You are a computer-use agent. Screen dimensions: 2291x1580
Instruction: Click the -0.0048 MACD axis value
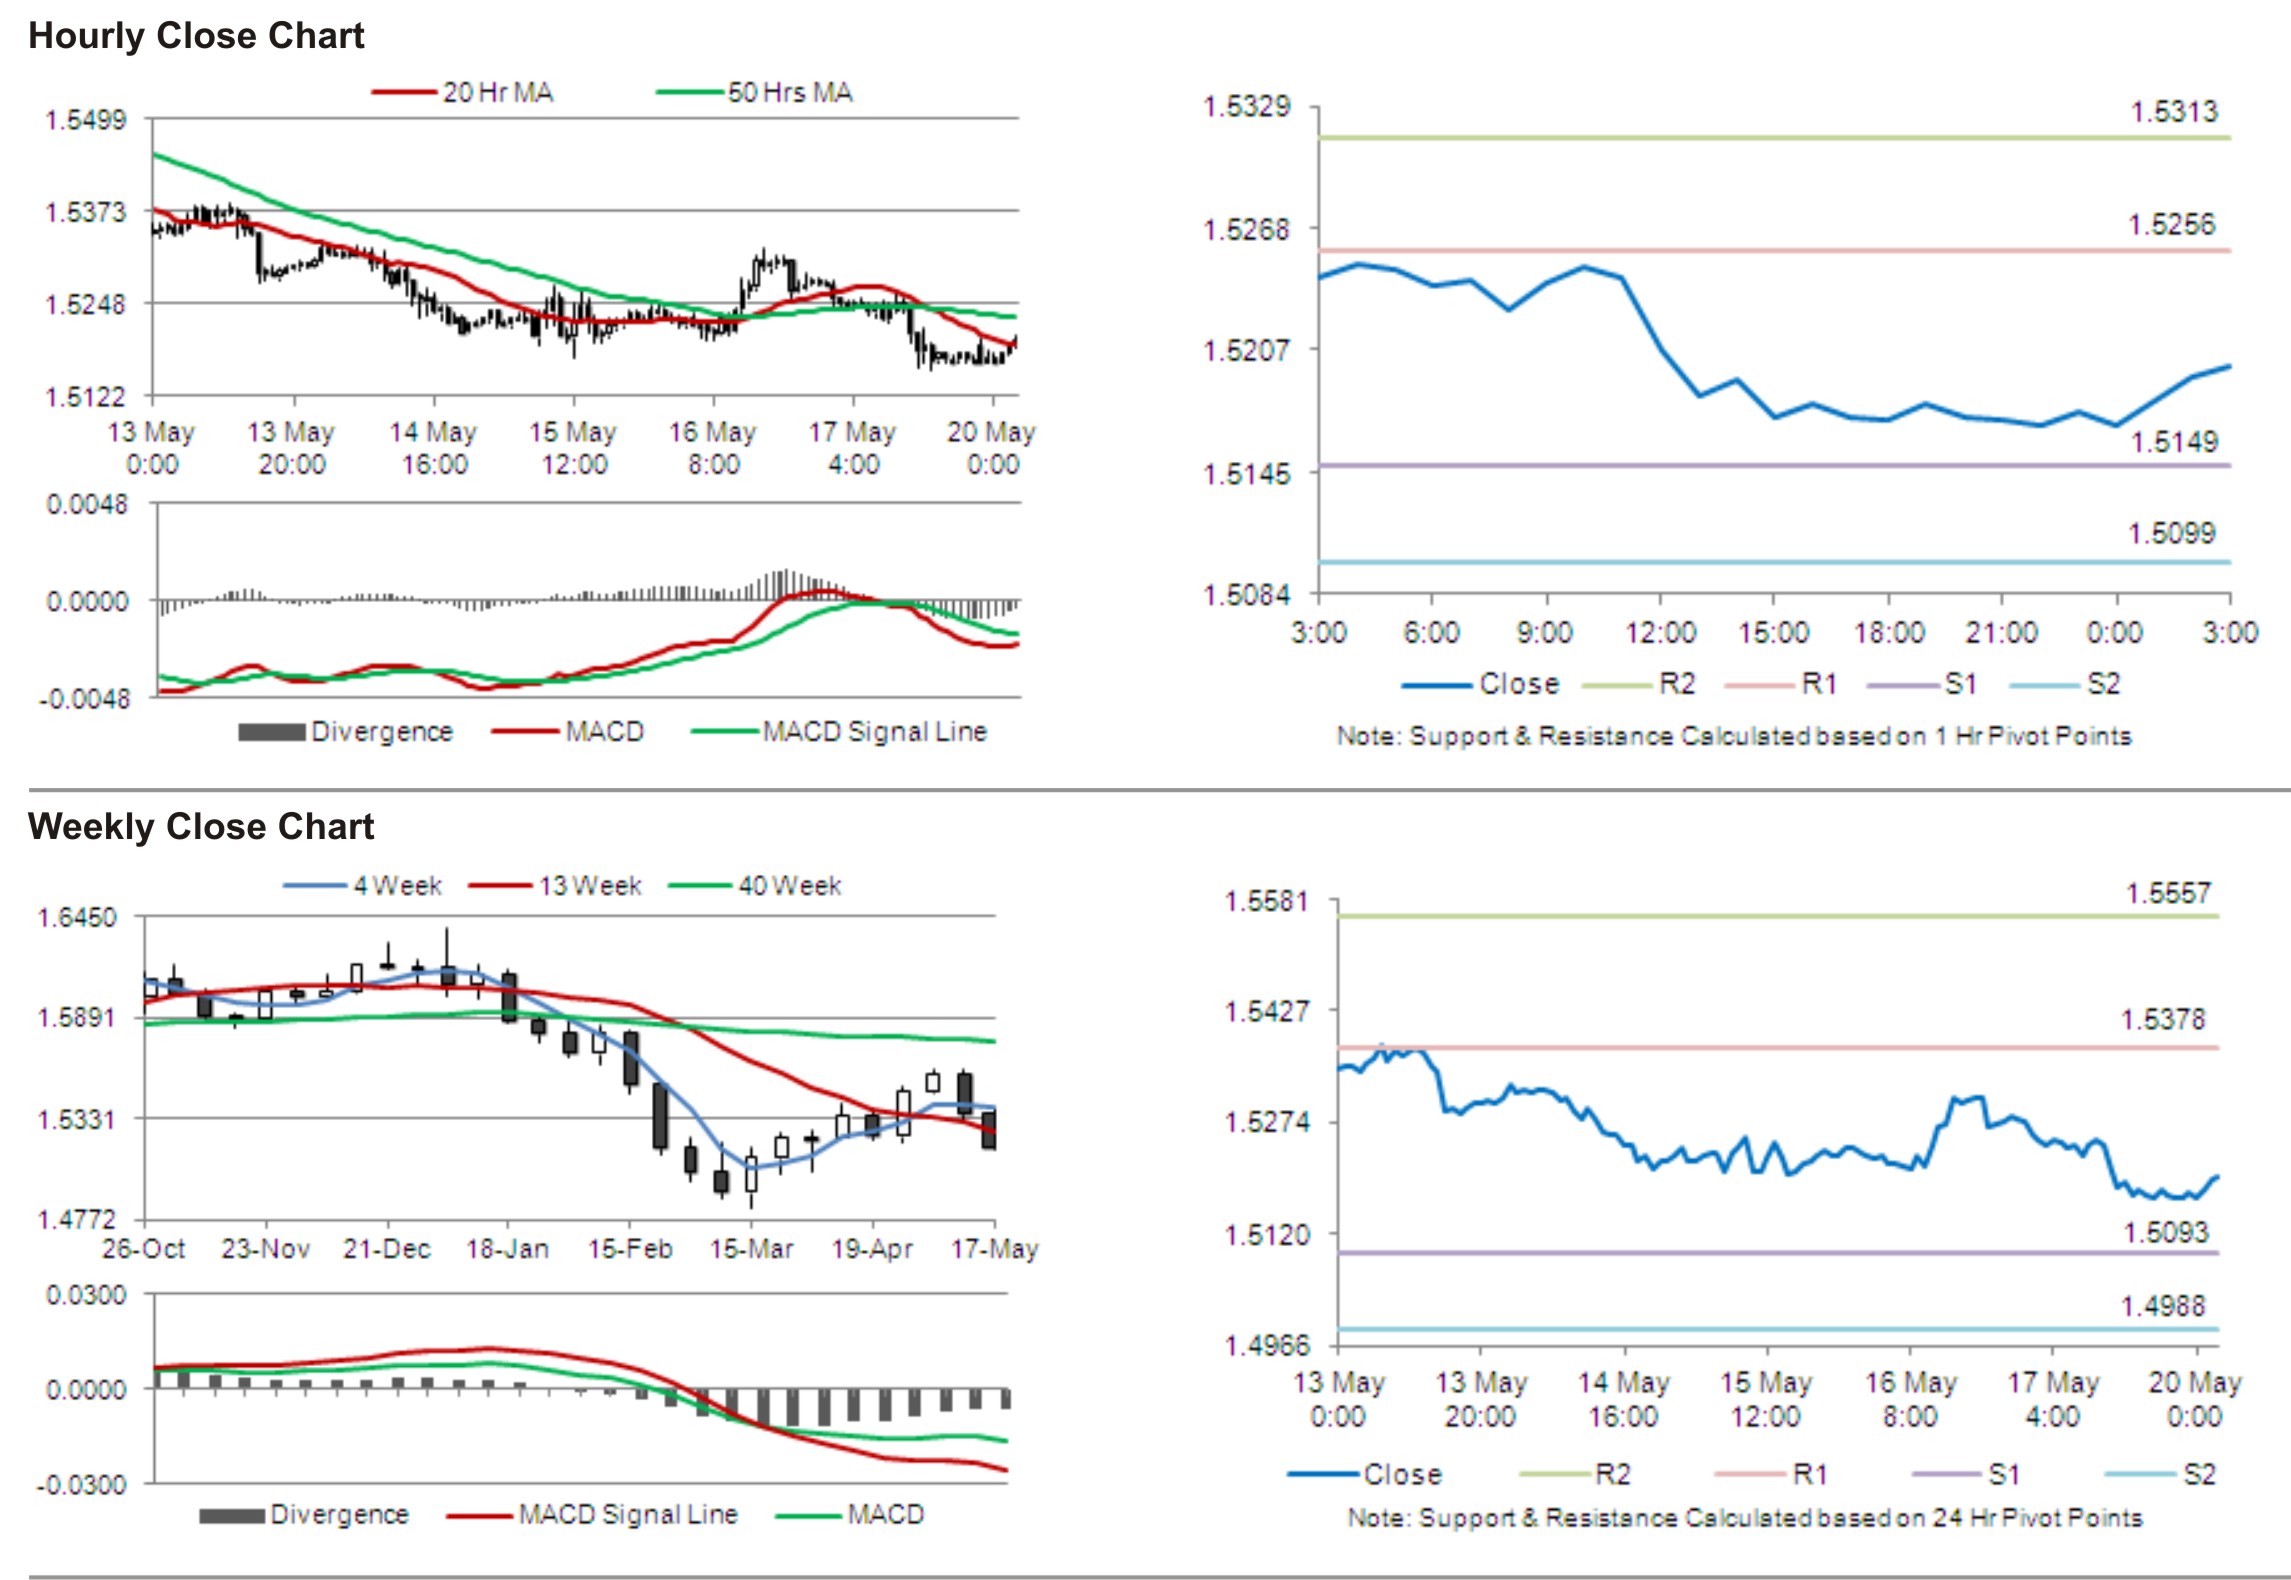(x=85, y=698)
